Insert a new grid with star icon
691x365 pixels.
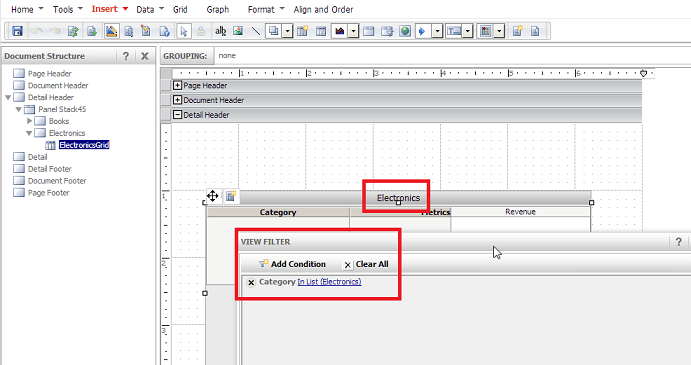coord(302,31)
